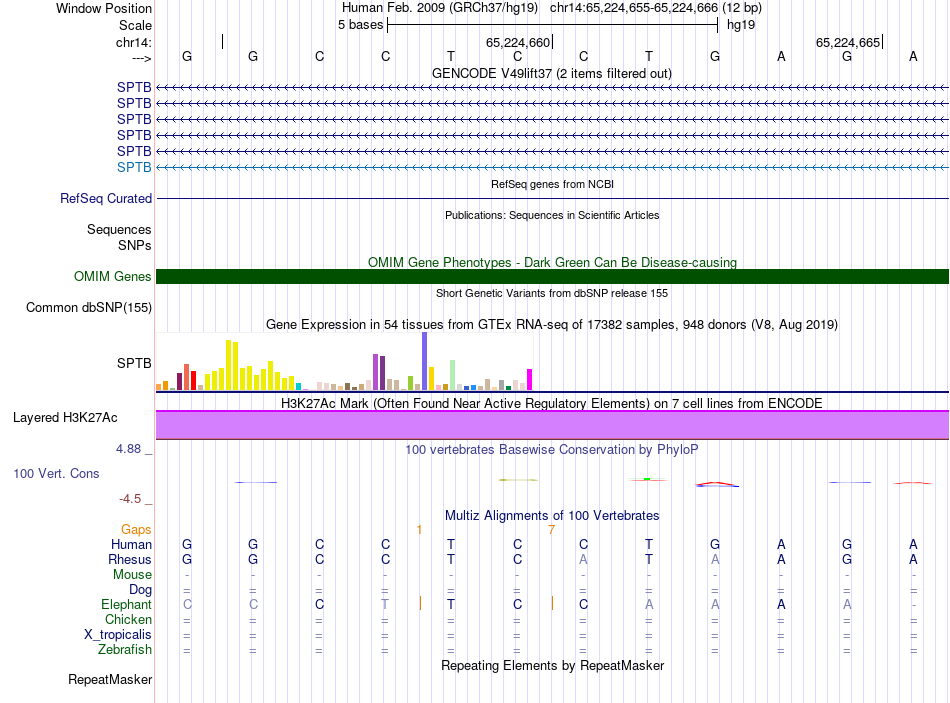This screenshot has height=703, width=950.
Task: Open Multiz Alignments of 100 Vertebrates title
Action: [x=552, y=516]
